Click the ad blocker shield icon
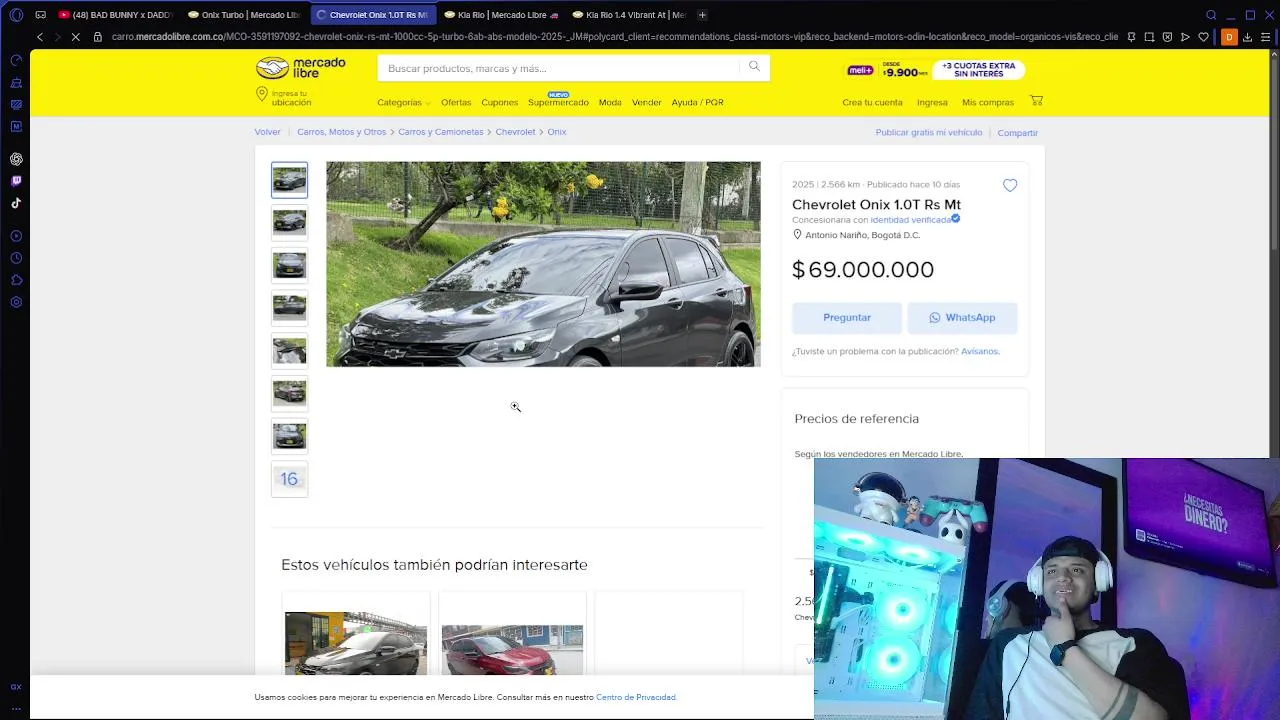The height and width of the screenshot is (720, 1280). pos(1167,37)
